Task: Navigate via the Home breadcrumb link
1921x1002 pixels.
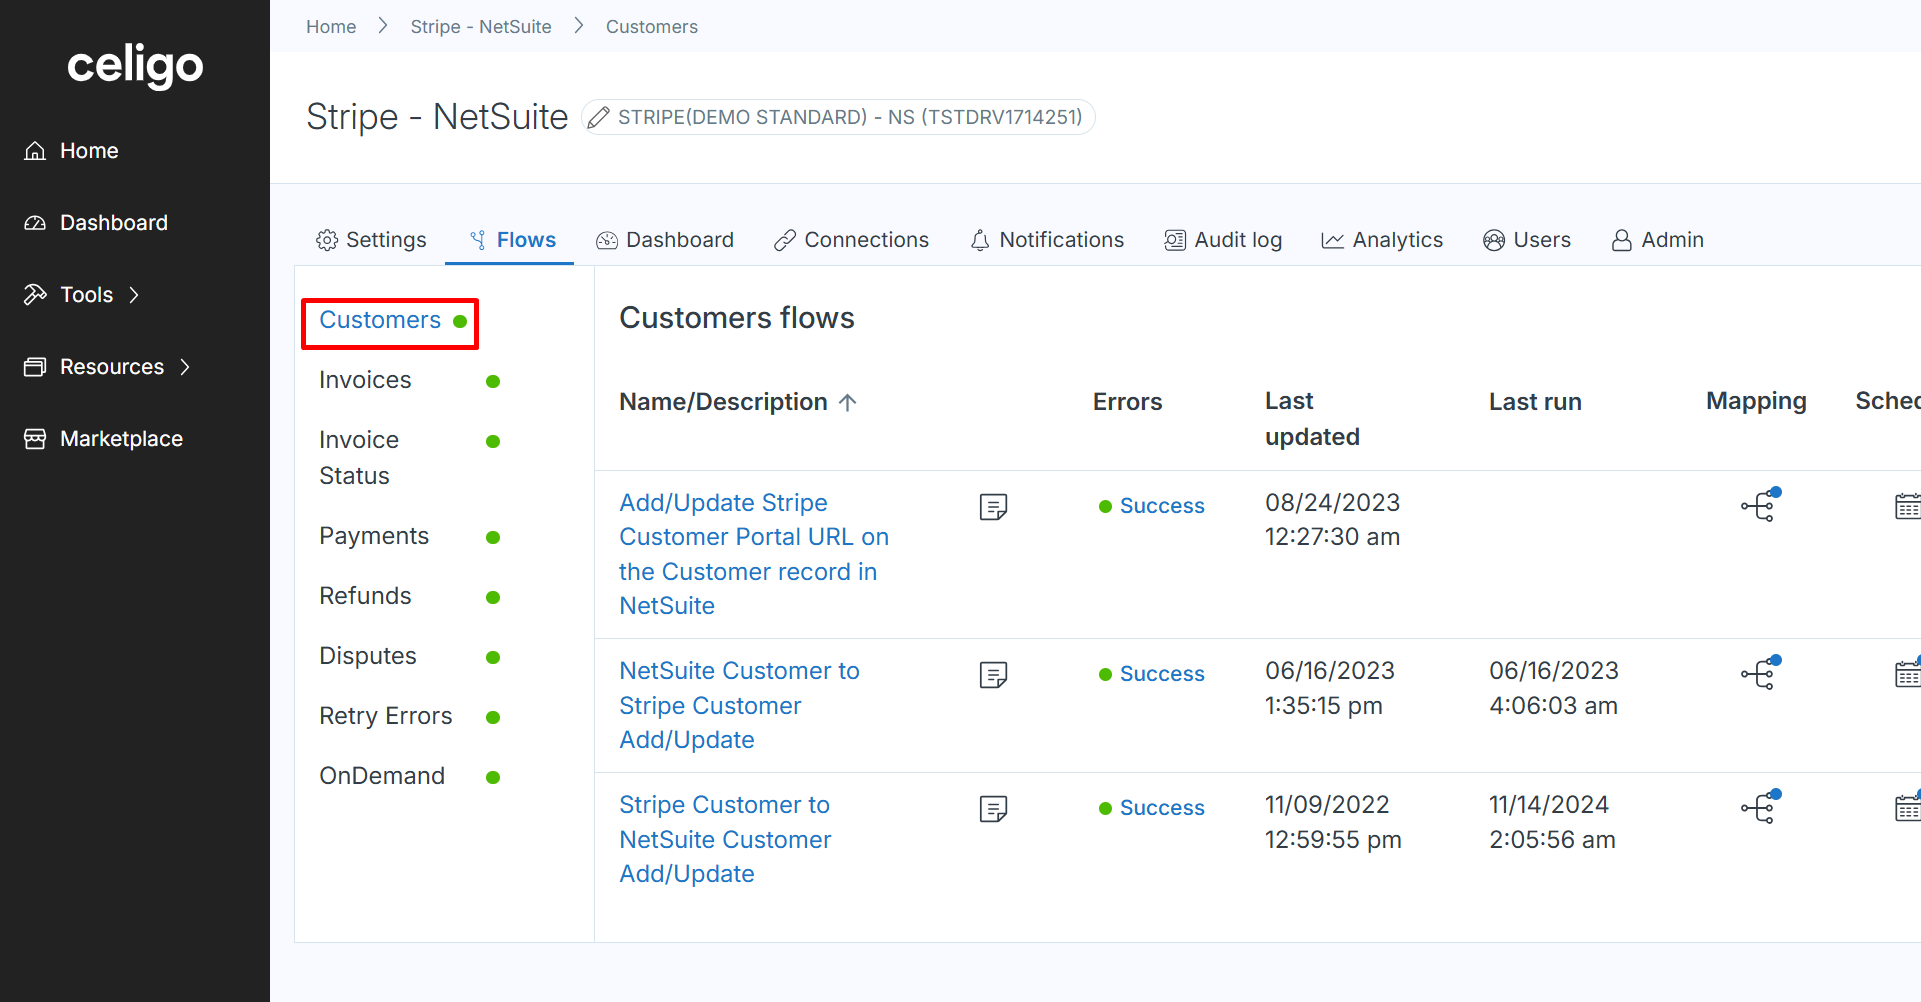Action: click(x=331, y=26)
